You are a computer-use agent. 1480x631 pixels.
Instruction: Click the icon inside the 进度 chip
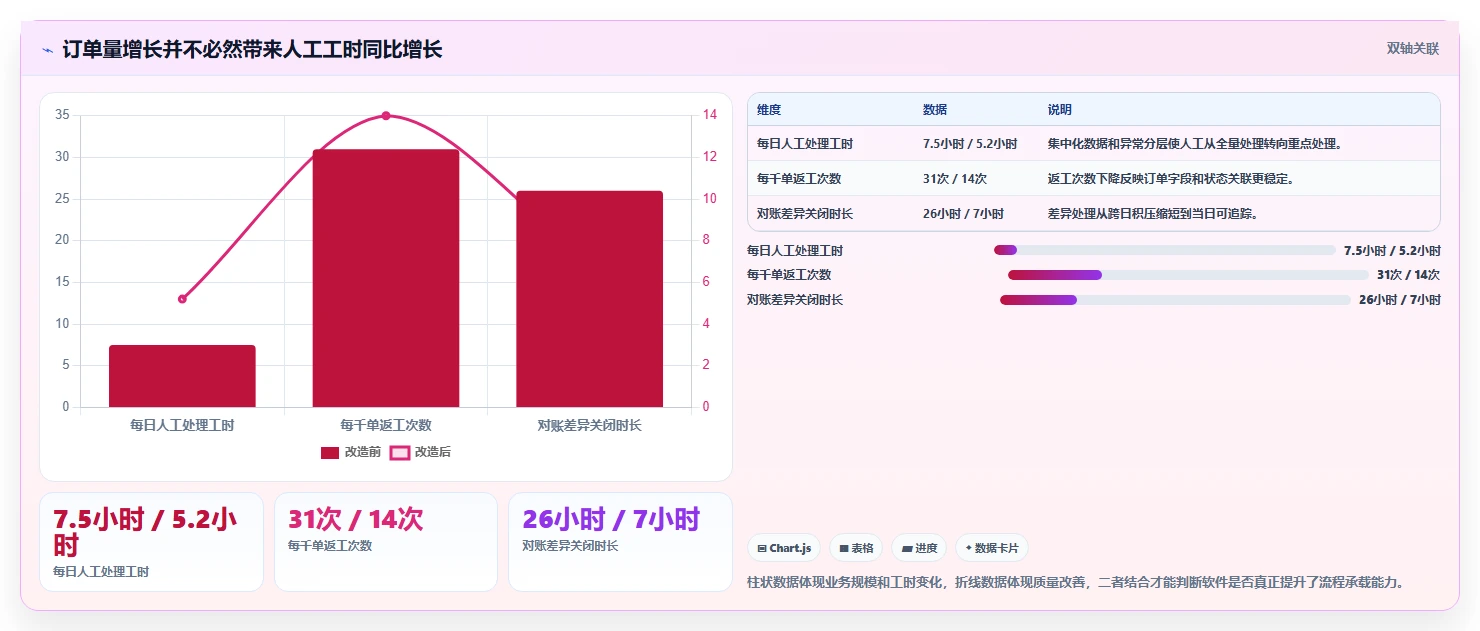907,548
